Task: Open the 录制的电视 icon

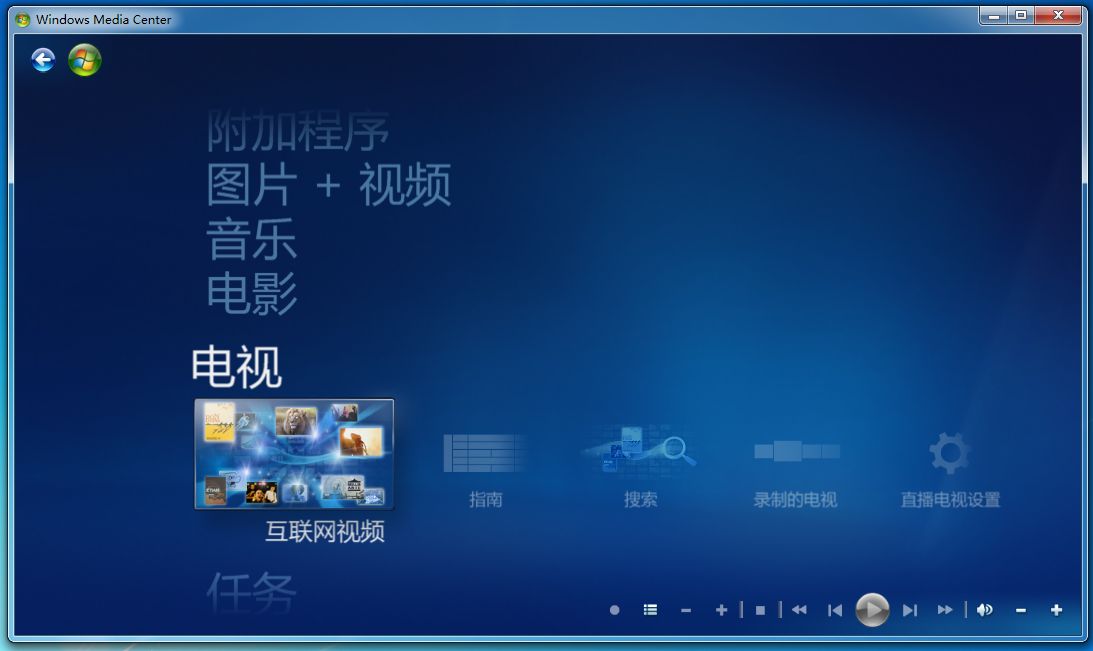Action: (x=797, y=451)
